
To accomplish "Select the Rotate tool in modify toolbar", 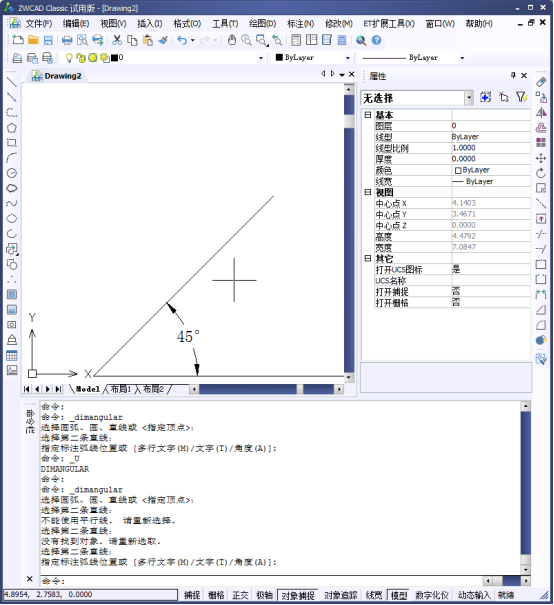I will 541,173.
